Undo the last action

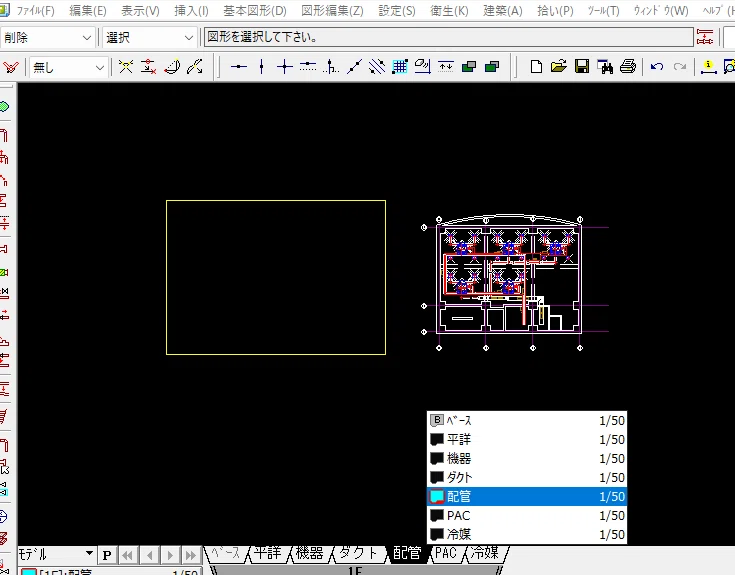[657, 67]
